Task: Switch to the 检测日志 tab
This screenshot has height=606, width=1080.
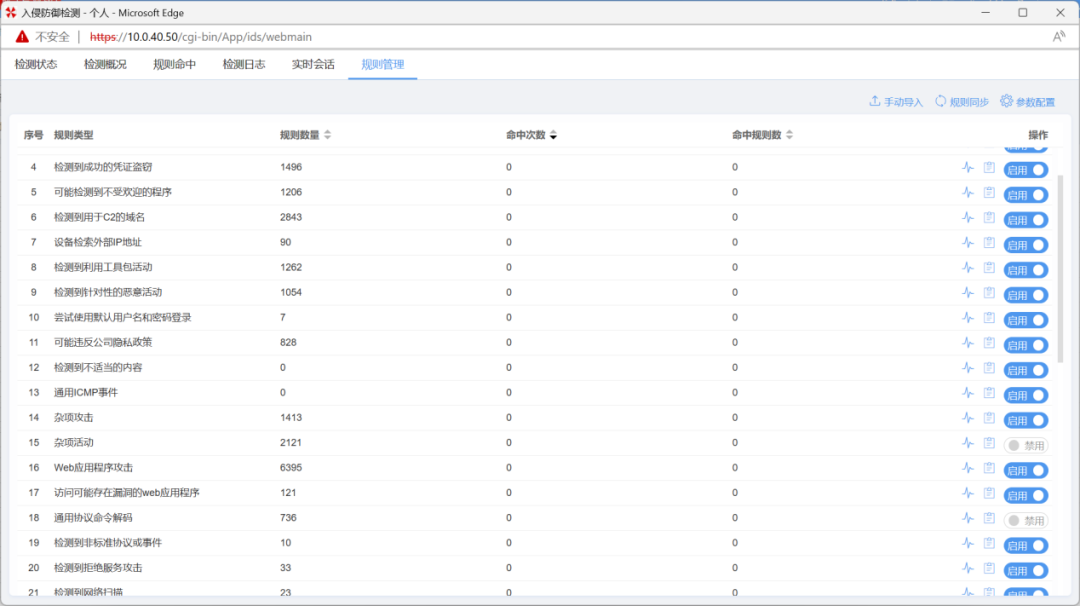Action: [244, 64]
